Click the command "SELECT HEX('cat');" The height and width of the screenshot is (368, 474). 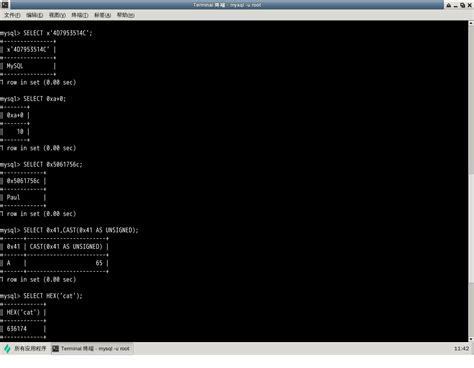point(53,296)
